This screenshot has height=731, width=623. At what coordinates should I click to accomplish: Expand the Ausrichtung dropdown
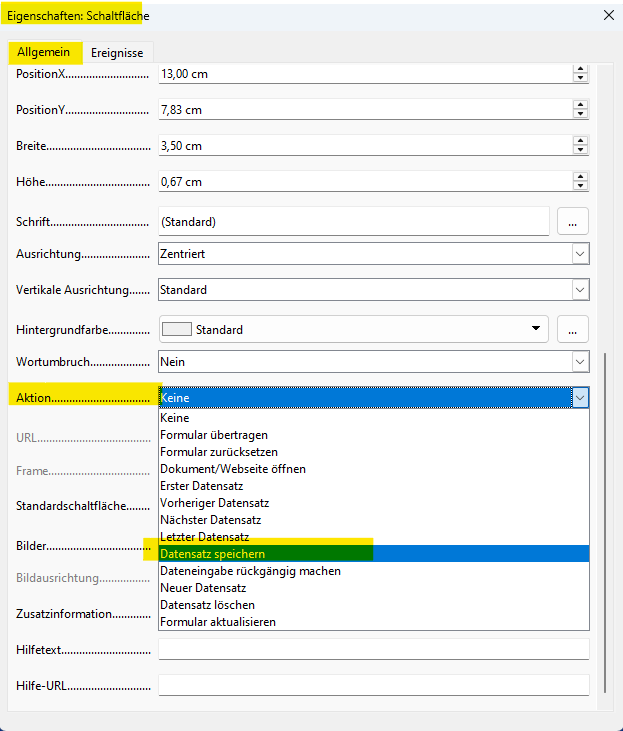pos(579,254)
